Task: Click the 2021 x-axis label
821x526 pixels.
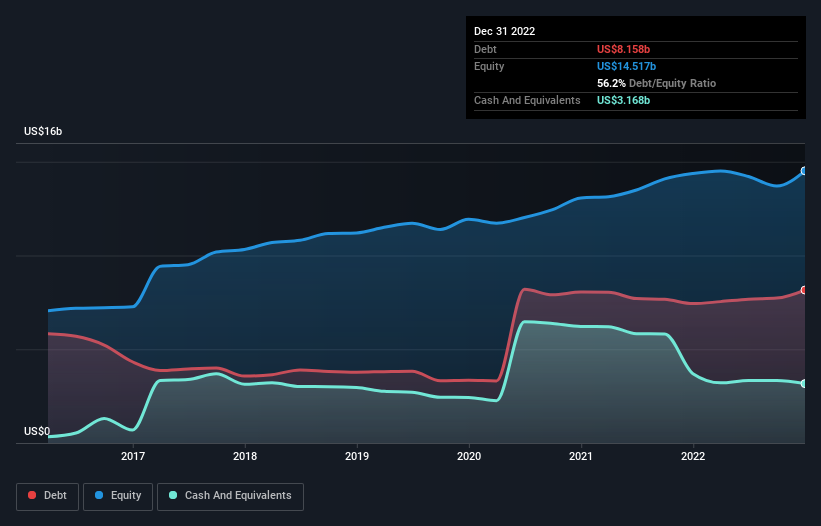Action: pos(581,456)
